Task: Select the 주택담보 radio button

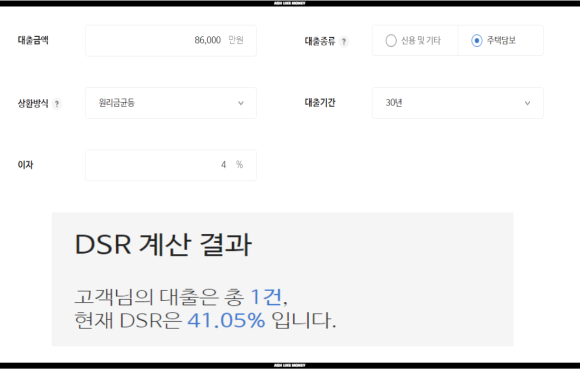Action: click(476, 40)
